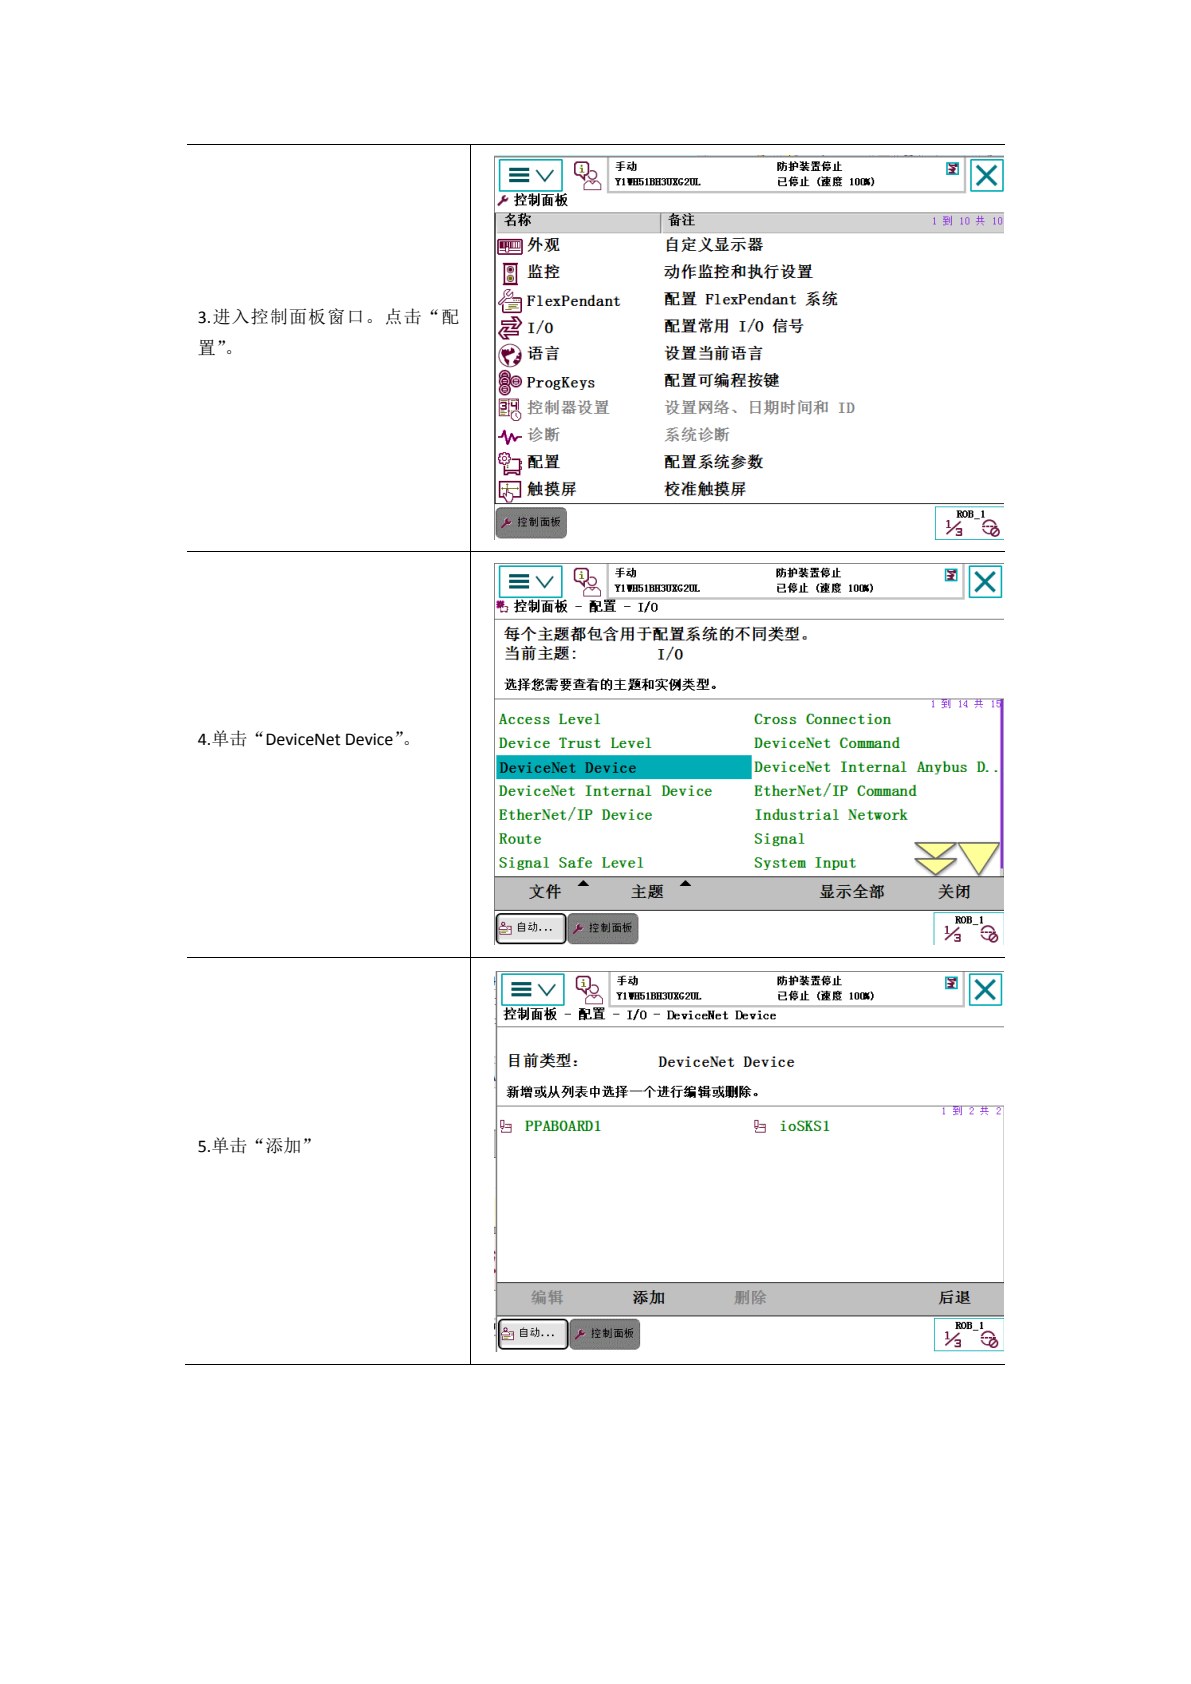This screenshot has height=1684, width=1191.
Task: Click yellow single-down scroll arrow
Action: [x=979, y=859]
